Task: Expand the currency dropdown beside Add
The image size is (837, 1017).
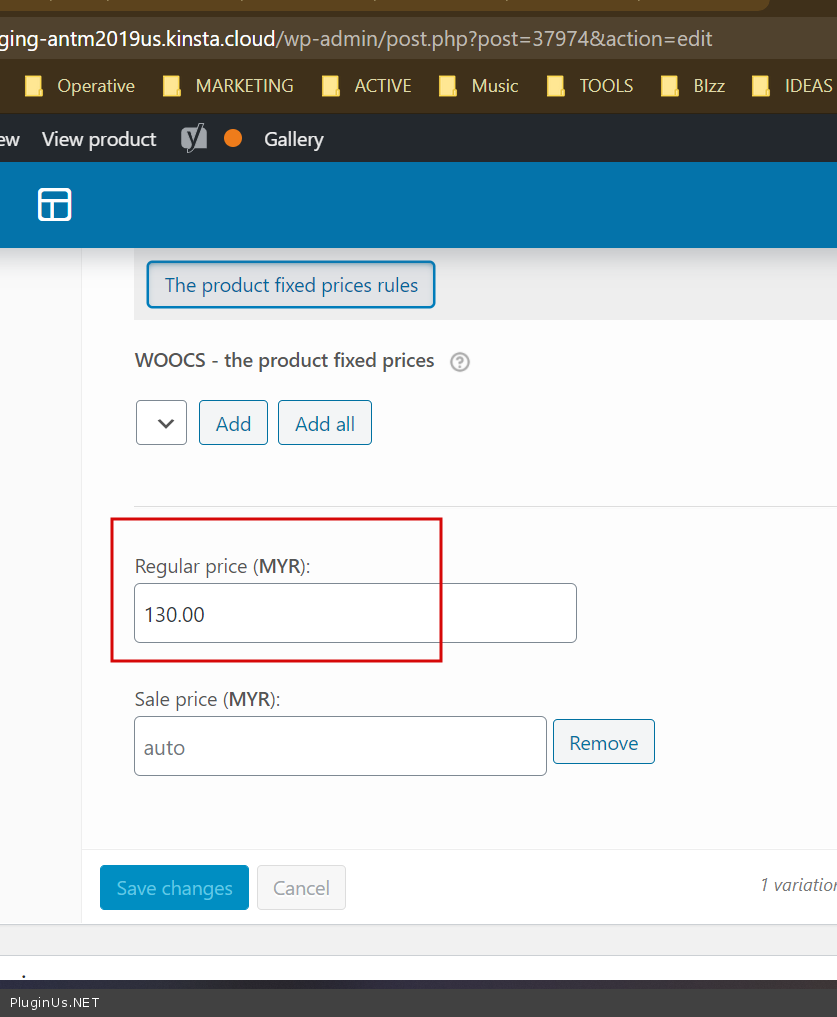Action: (161, 423)
